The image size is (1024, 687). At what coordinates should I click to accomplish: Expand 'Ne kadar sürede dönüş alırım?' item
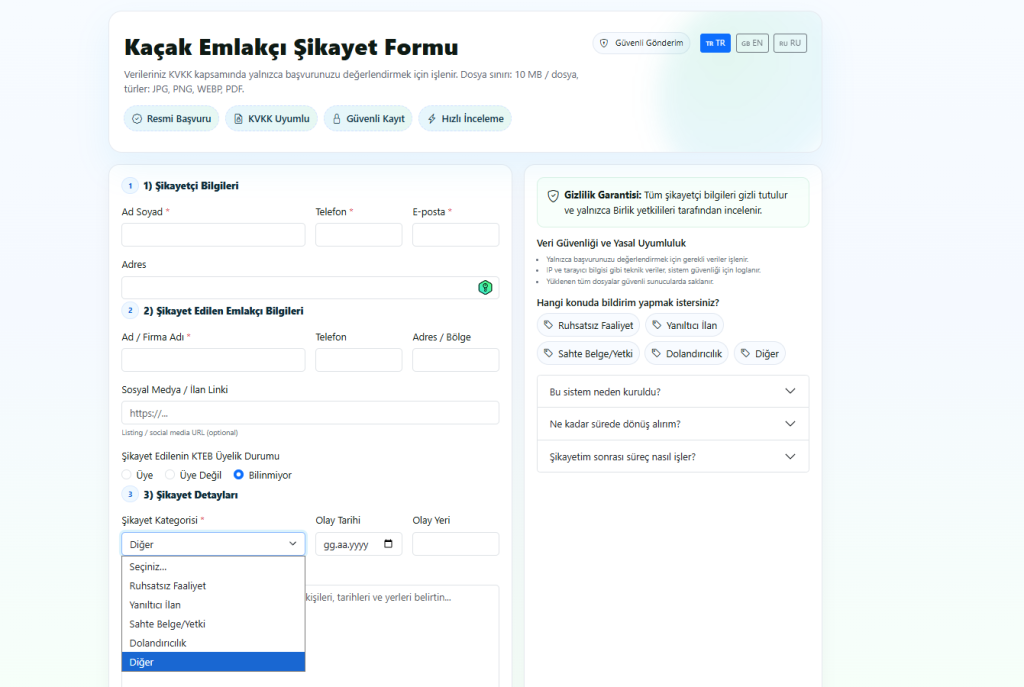coord(672,424)
